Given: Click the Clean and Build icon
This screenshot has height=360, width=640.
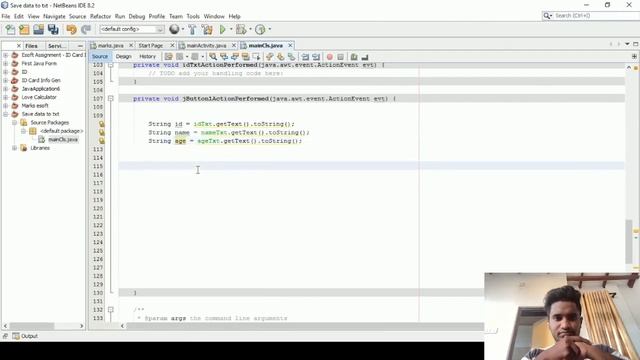Looking at the screenshot, I should pos(207,29).
